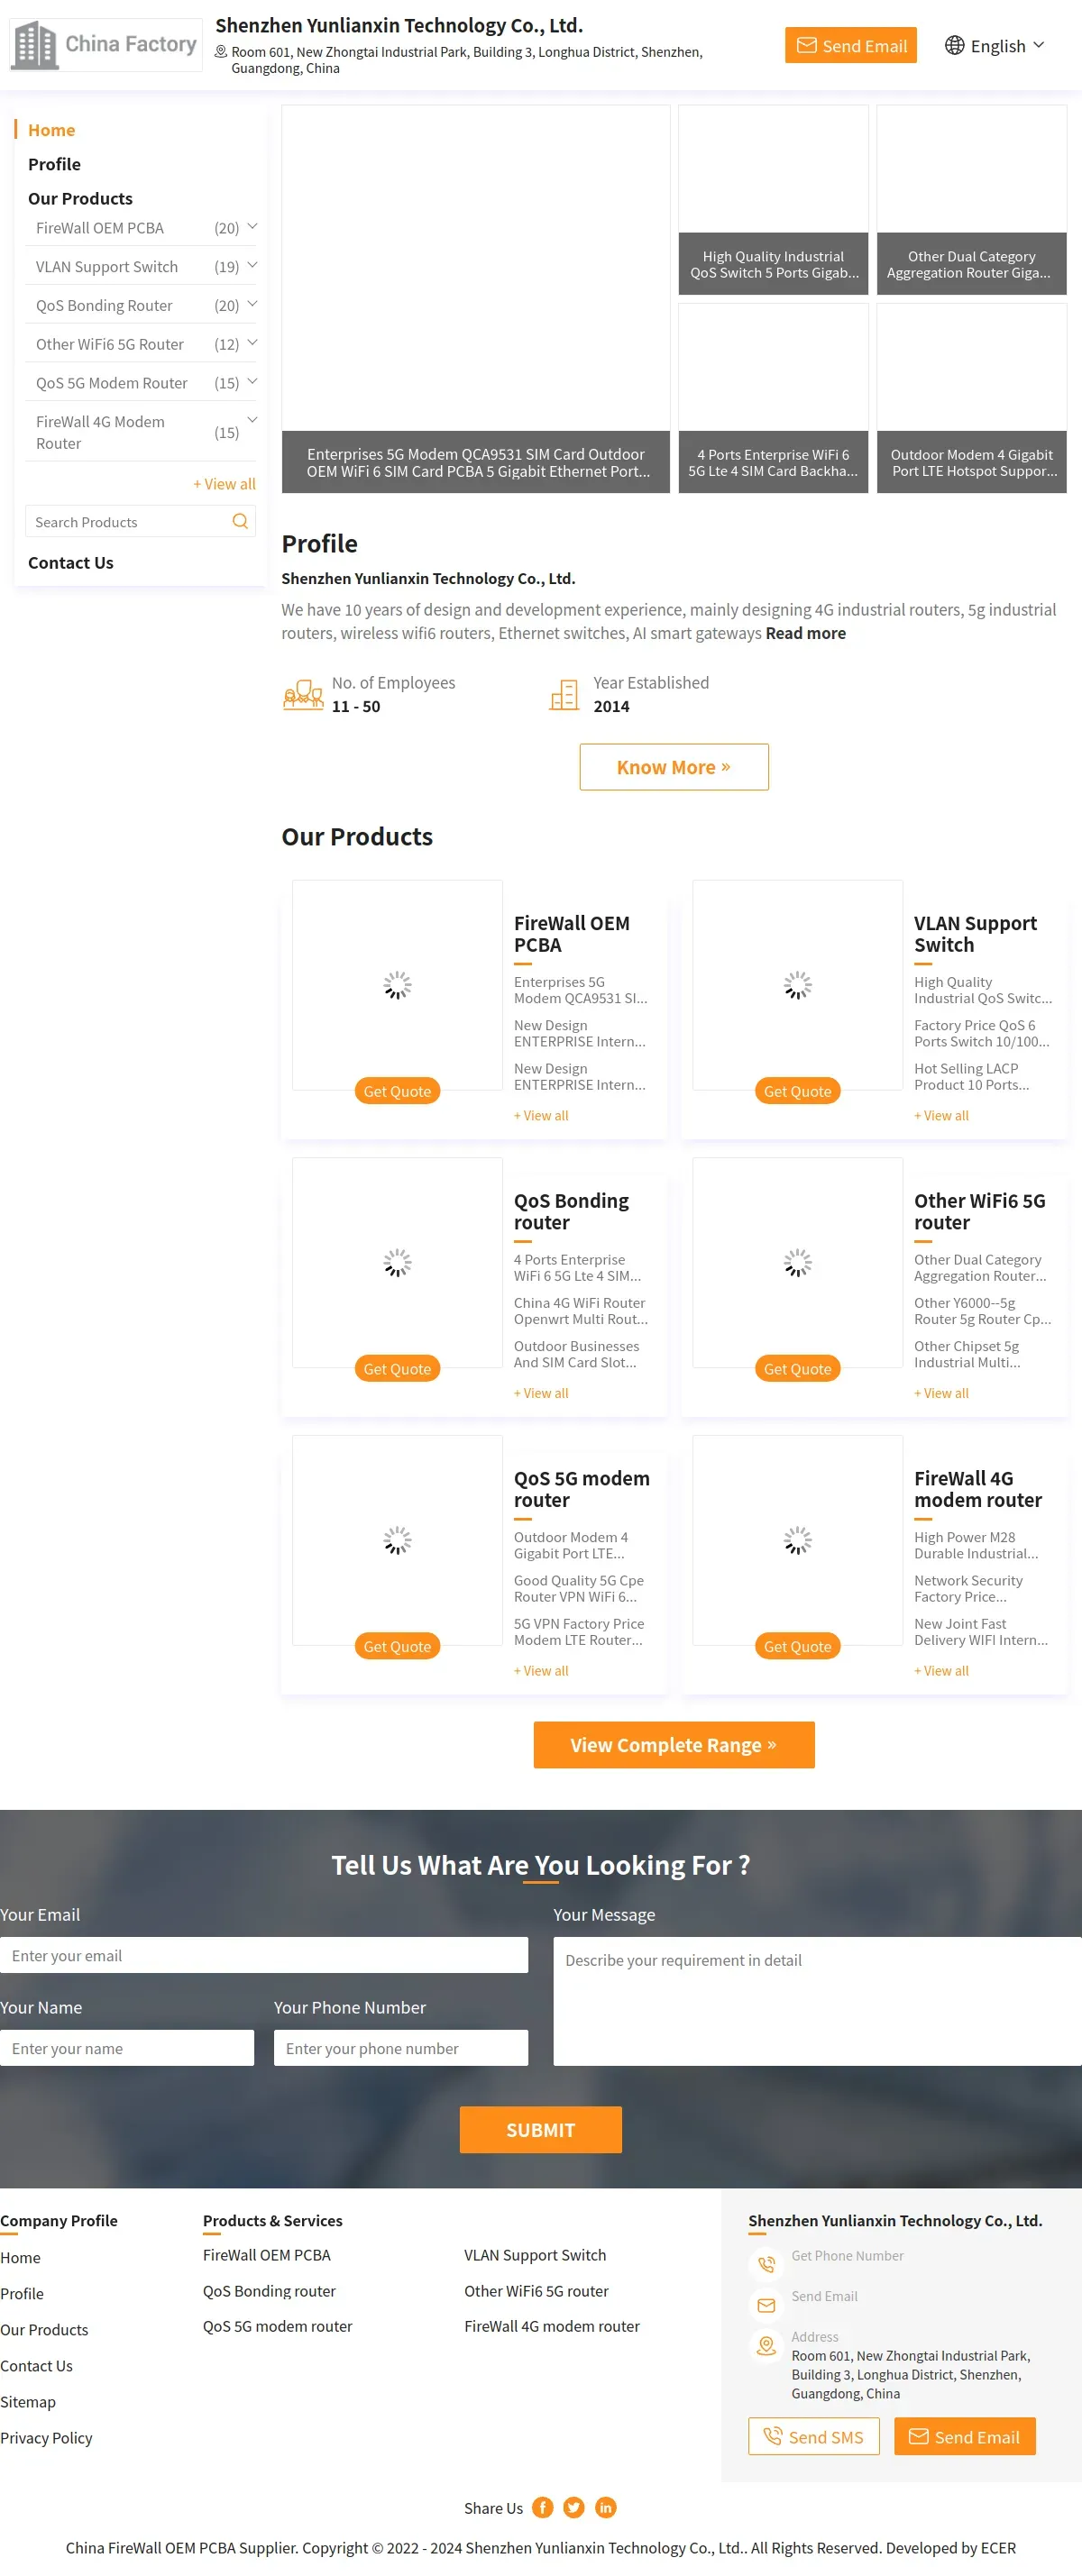This screenshot has height=2576, width=1082.
Task: Click the Enter your phone number field
Action: (x=401, y=2049)
